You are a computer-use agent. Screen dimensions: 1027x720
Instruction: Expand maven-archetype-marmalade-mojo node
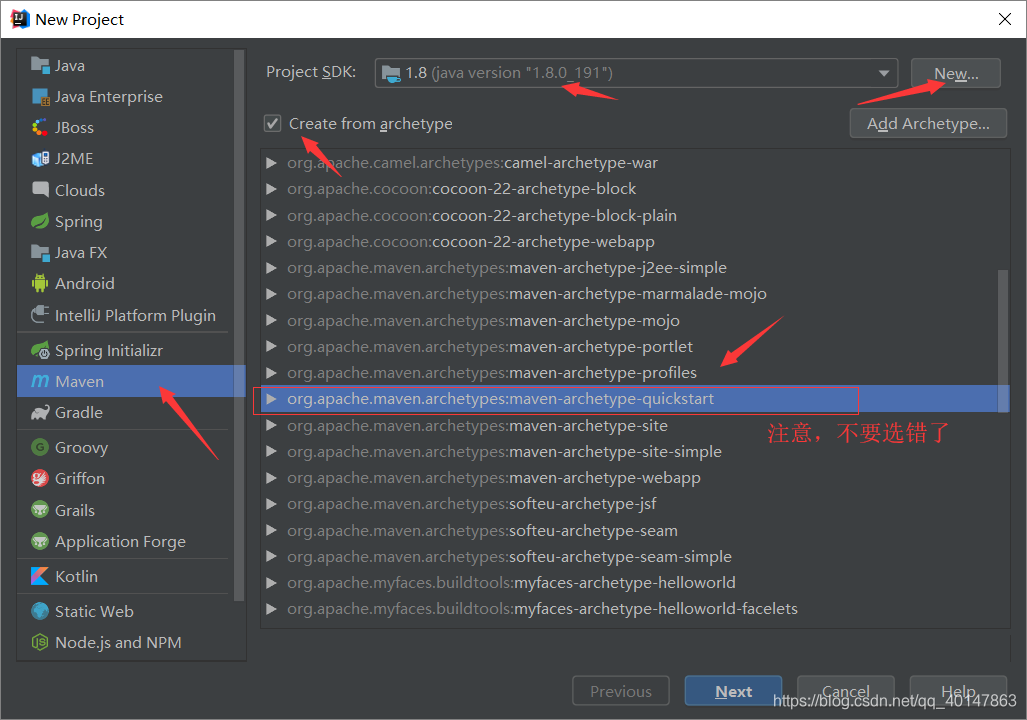pos(271,294)
